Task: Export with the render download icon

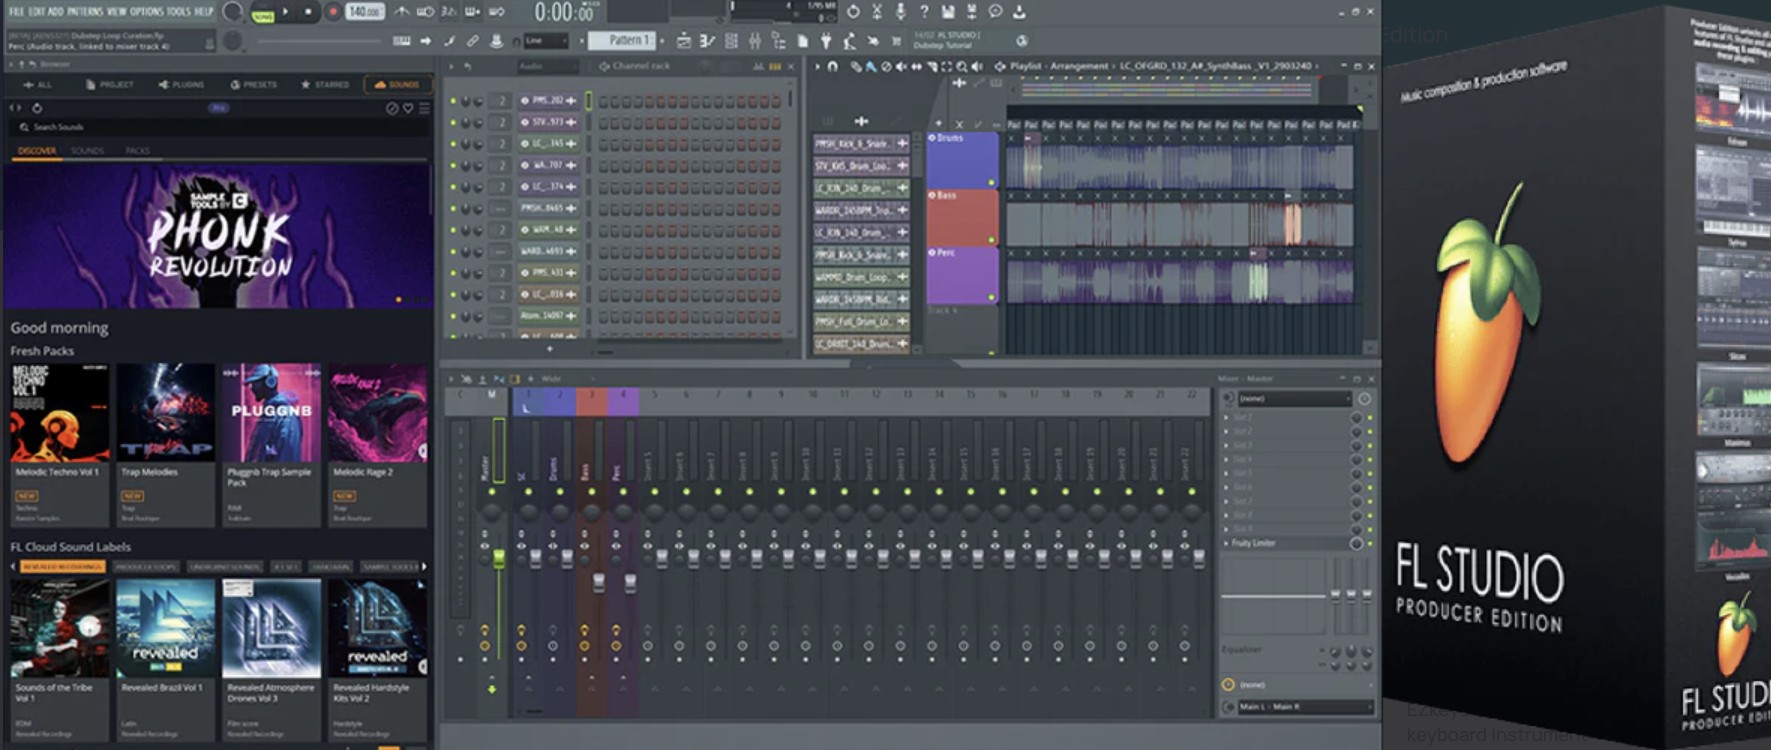Action: coord(1019,12)
